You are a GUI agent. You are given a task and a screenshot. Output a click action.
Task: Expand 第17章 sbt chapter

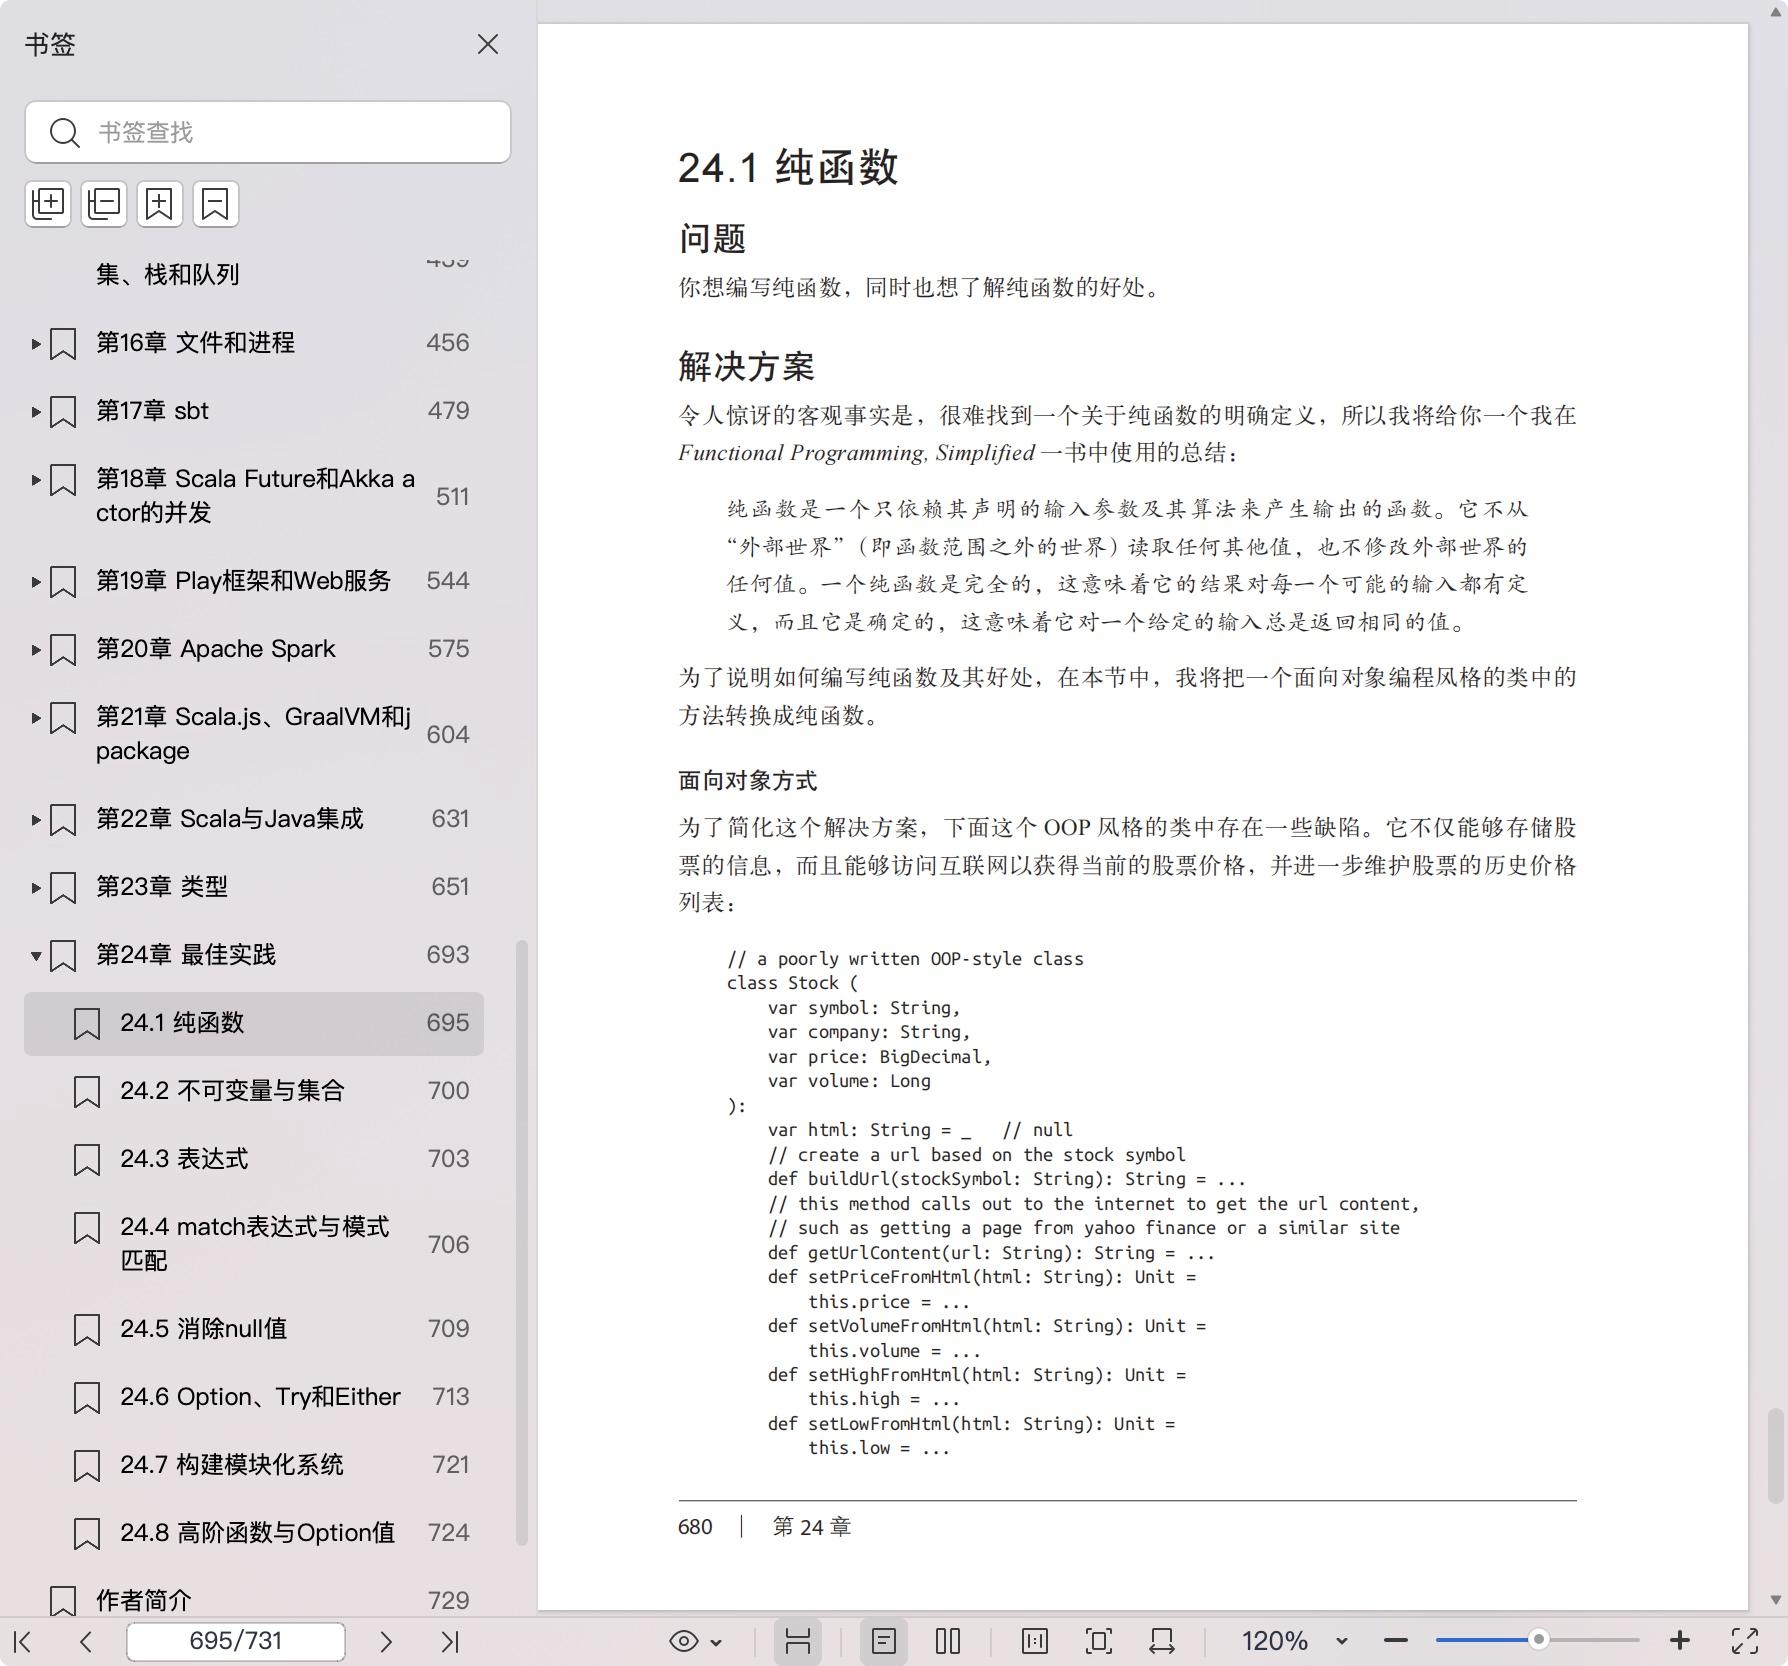tap(36, 412)
